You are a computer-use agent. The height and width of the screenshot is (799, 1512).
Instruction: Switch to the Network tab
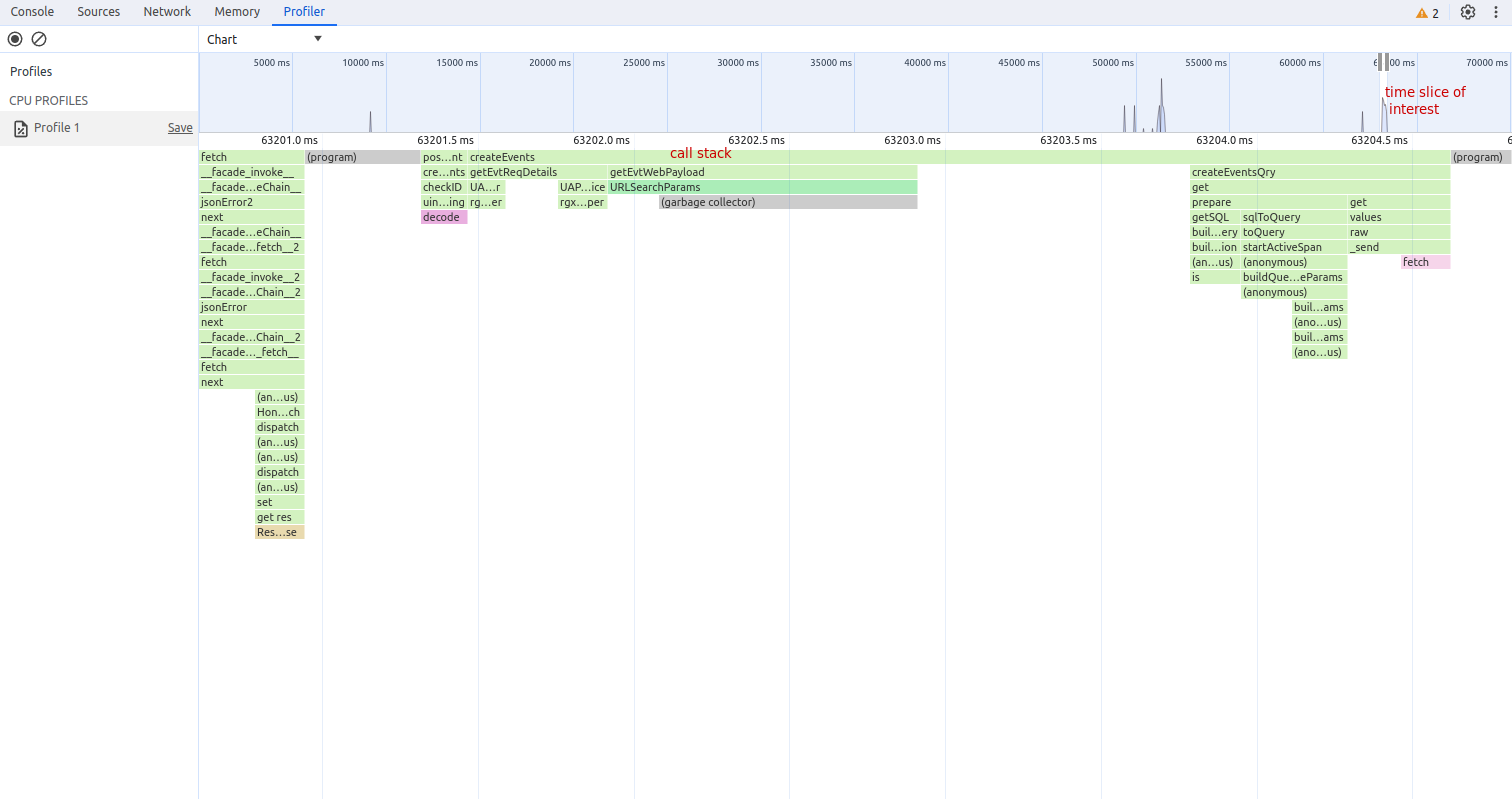[x=166, y=11]
